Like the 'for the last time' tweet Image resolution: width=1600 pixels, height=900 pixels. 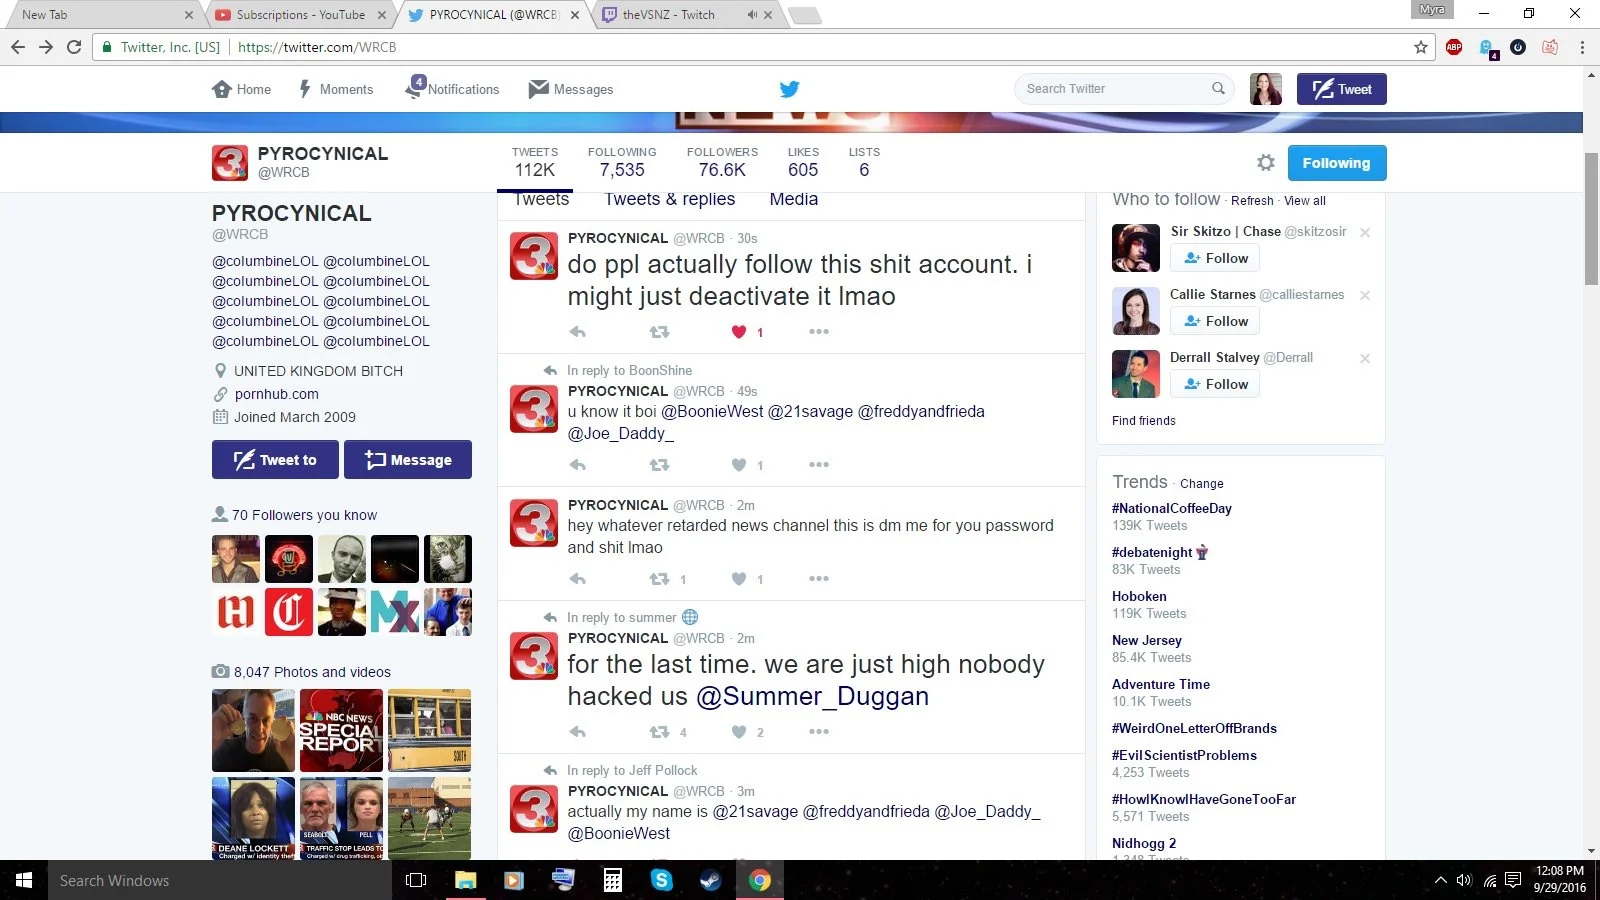[x=739, y=732]
